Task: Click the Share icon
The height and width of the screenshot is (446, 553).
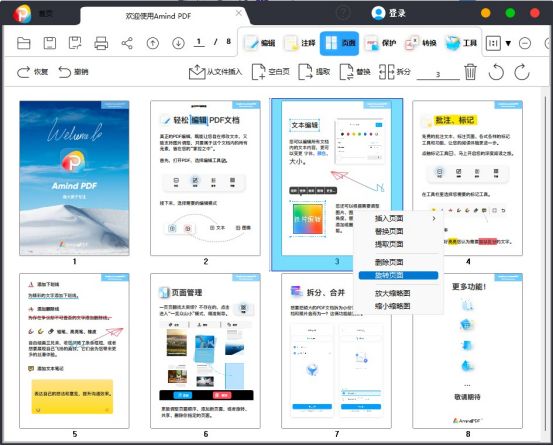Action: point(127,43)
